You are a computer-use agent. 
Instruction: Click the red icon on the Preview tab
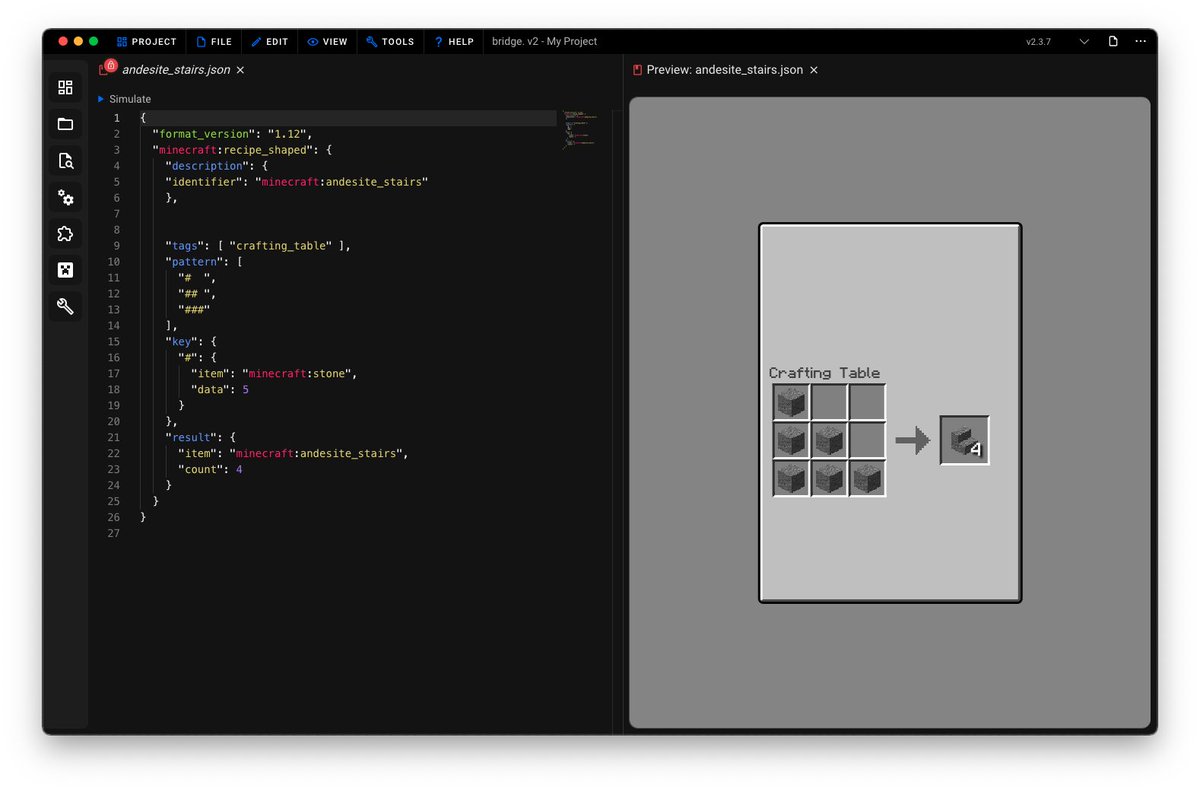[637, 70]
